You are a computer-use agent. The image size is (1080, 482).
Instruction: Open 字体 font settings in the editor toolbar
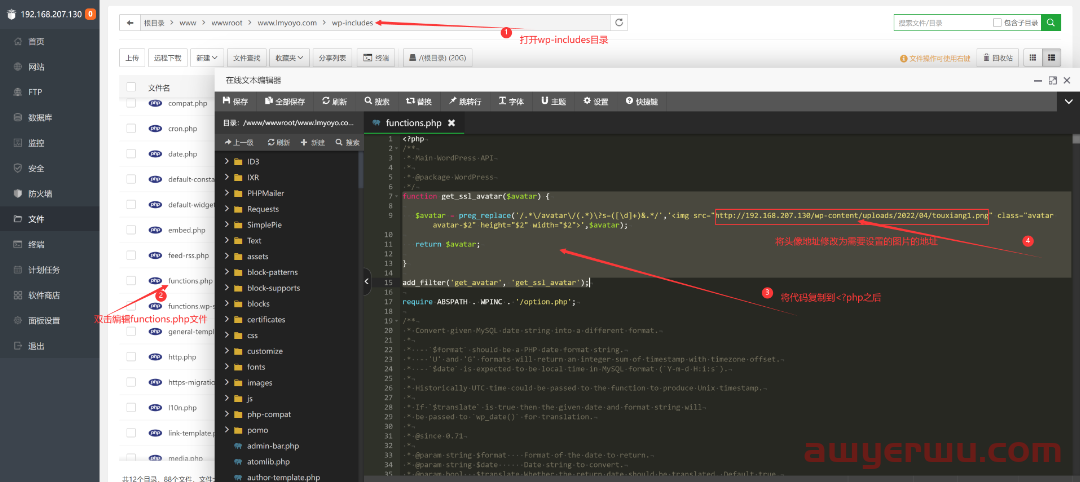[511, 101]
